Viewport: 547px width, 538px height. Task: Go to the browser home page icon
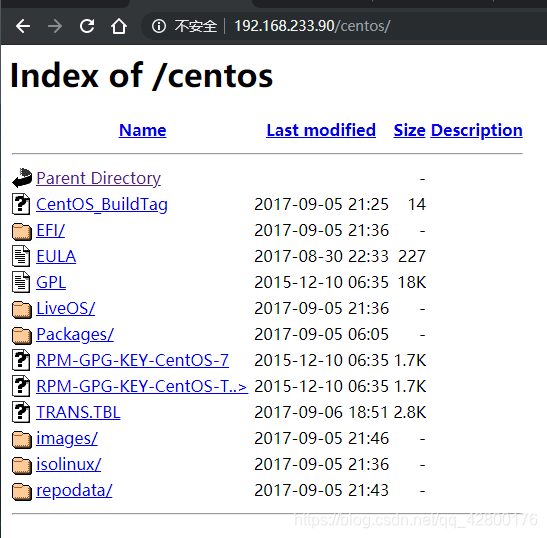click(x=119, y=26)
